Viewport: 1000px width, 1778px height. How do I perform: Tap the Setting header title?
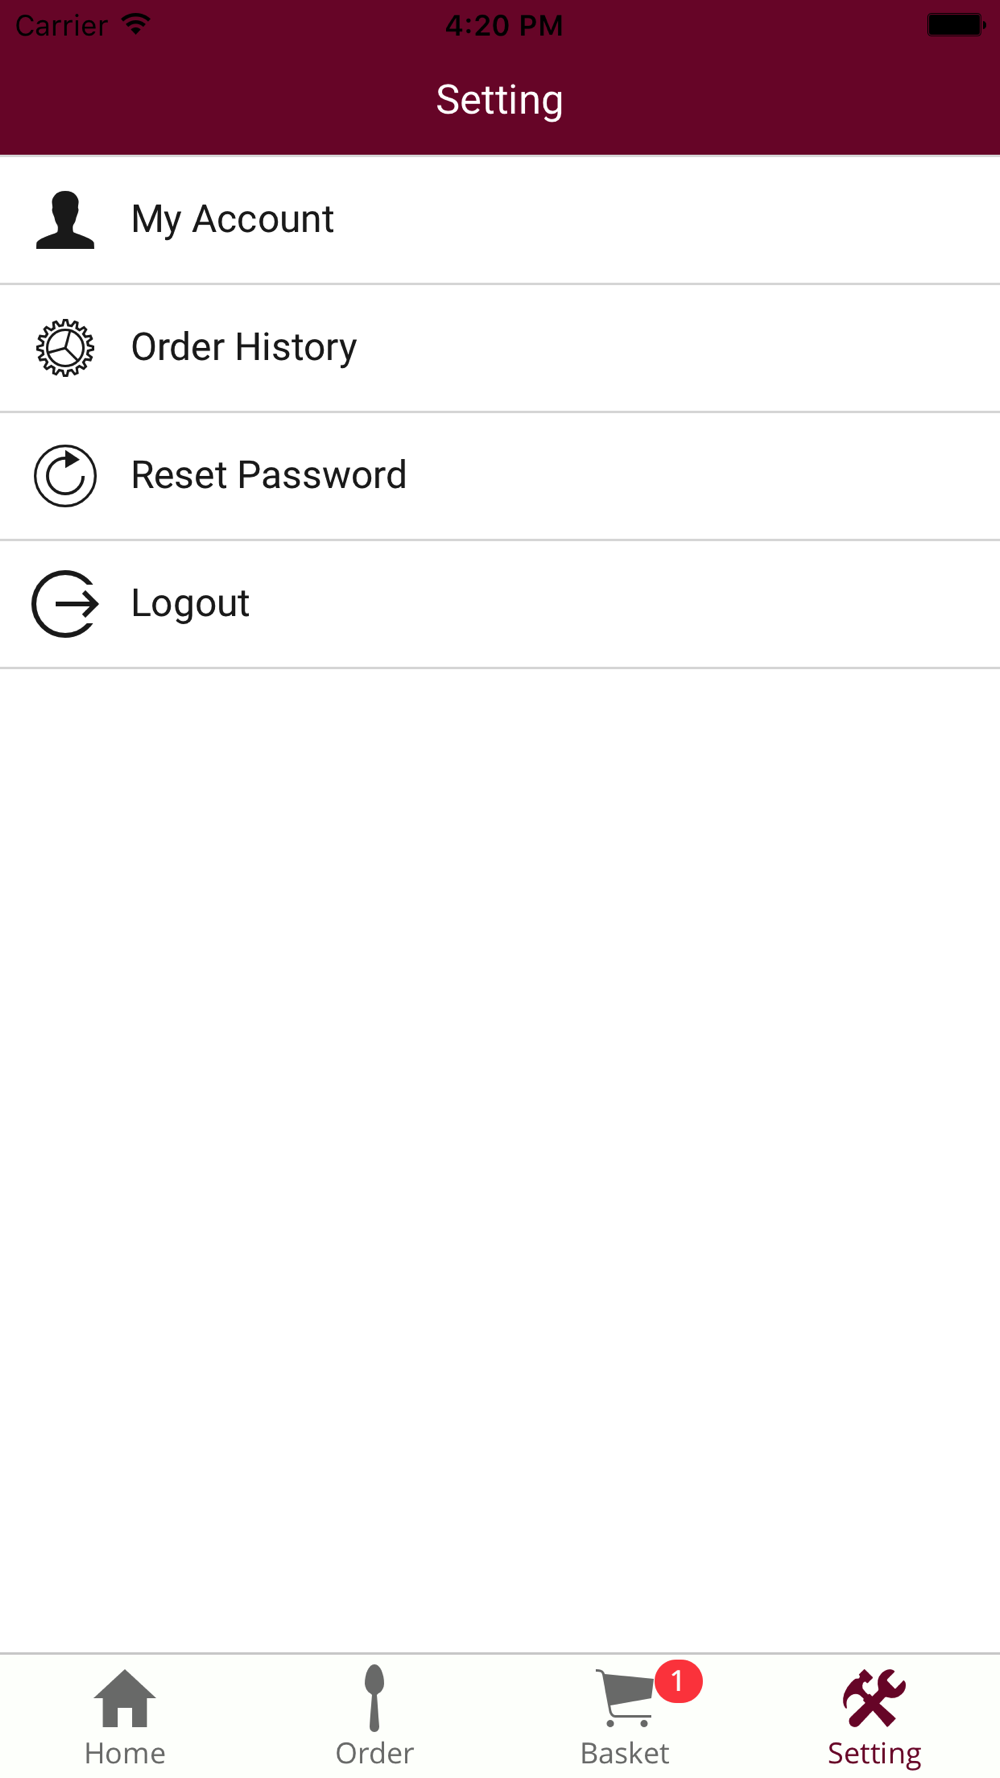pyautogui.click(x=499, y=100)
